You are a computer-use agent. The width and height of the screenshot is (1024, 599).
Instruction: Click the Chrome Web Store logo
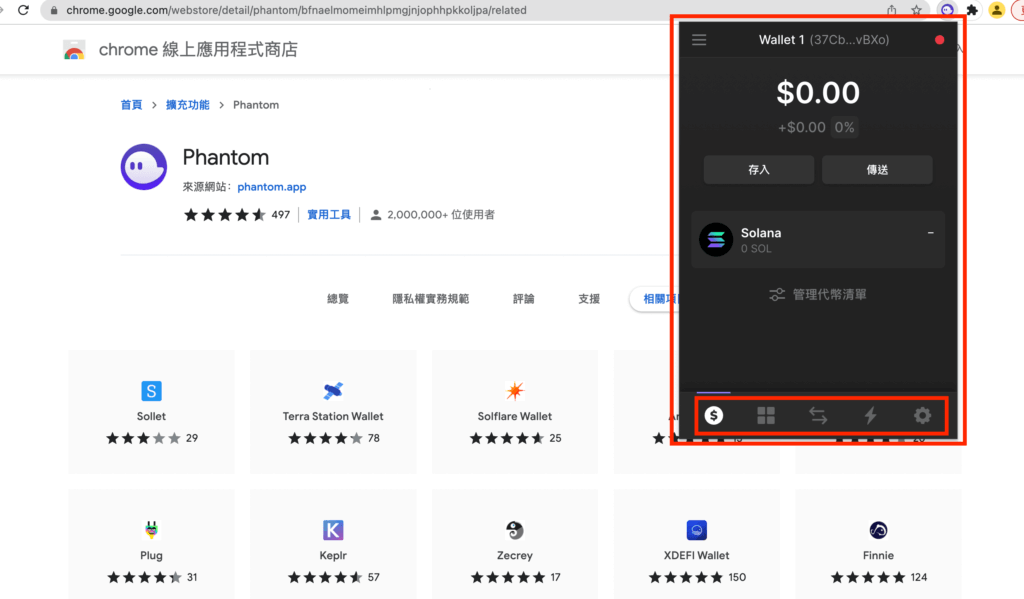click(75, 48)
